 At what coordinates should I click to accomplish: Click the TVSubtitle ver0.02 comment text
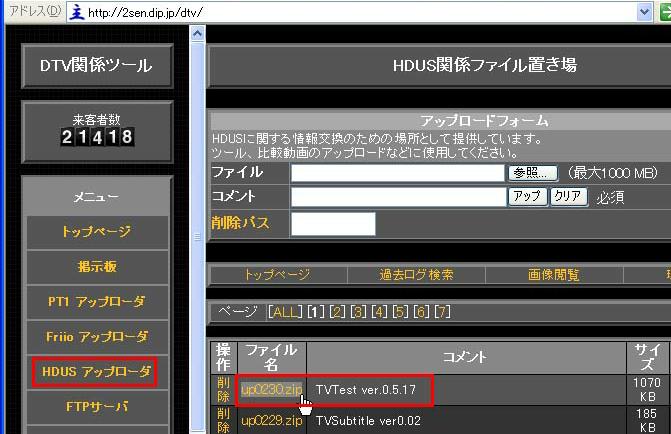click(368, 421)
